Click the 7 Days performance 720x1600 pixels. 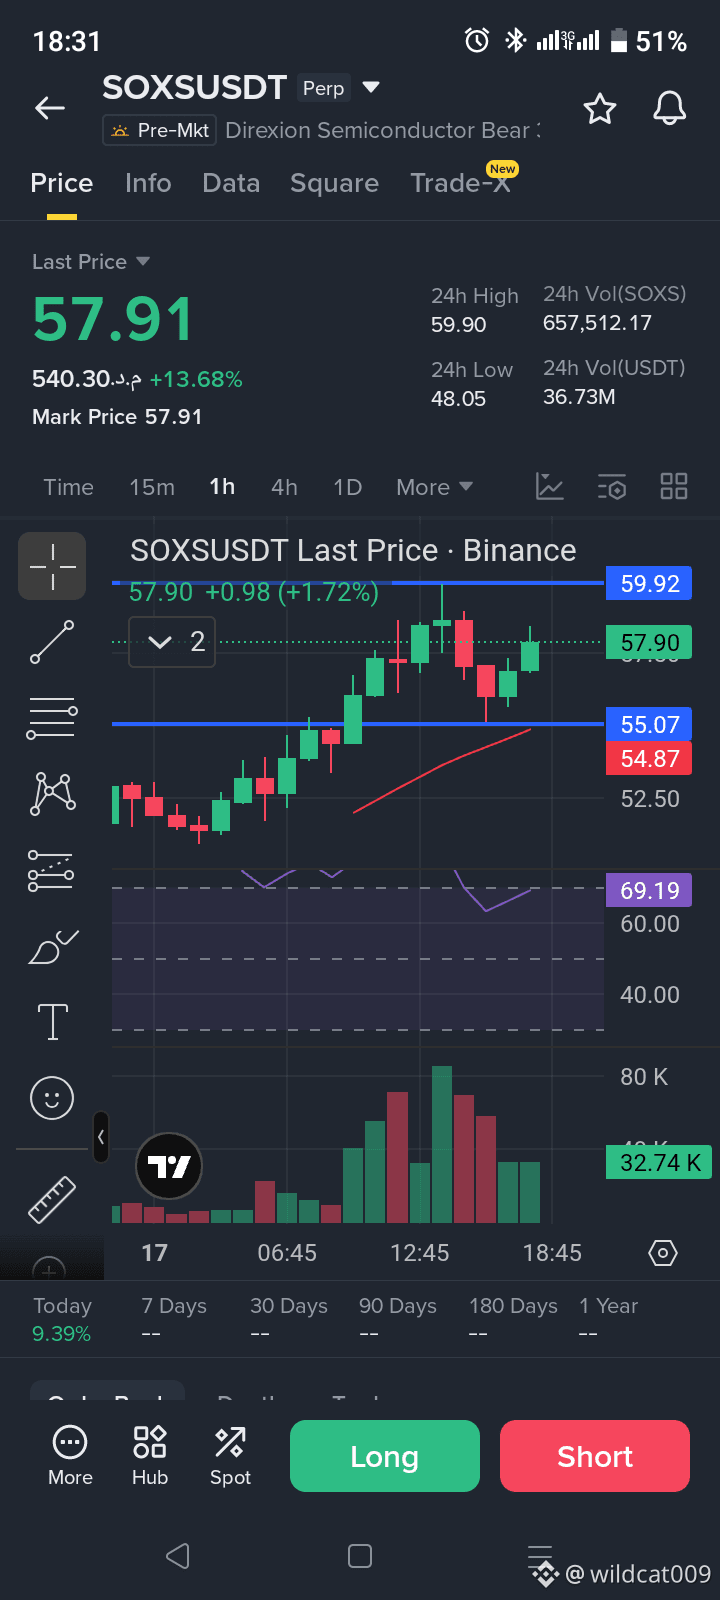(174, 1320)
